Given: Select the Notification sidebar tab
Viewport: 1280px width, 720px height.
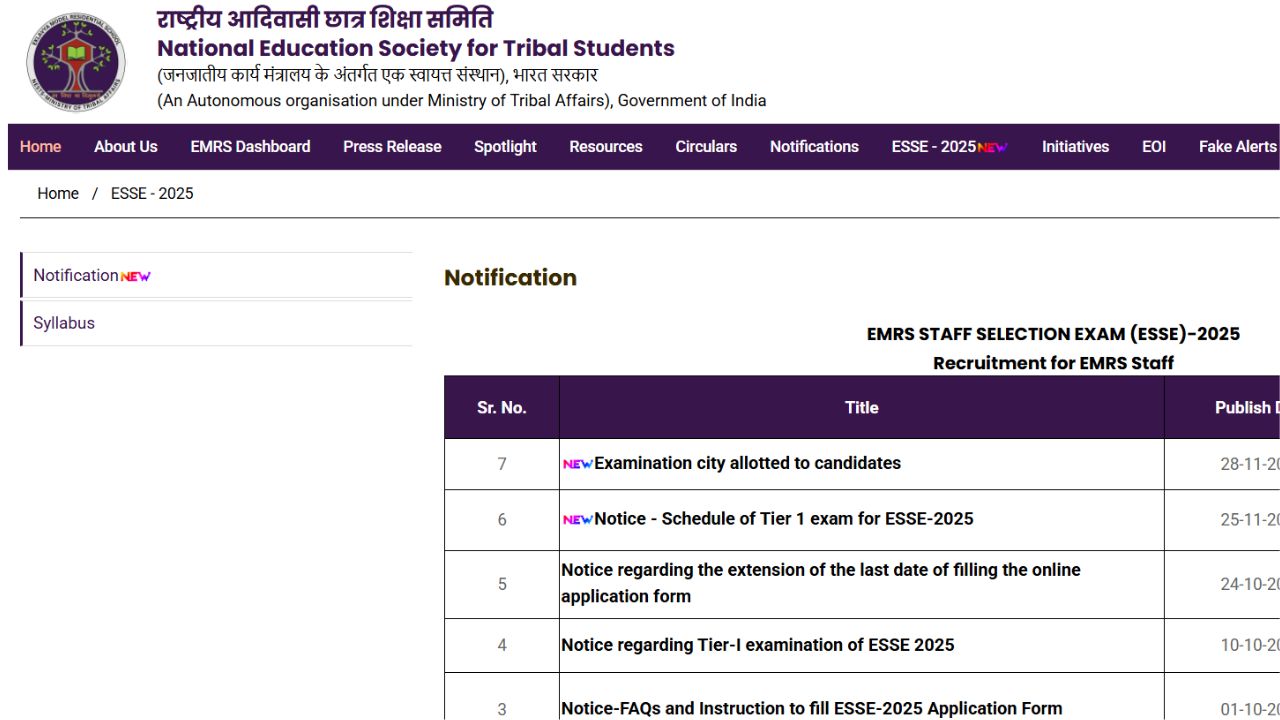Looking at the screenshot, I should [x=78, y=275].
